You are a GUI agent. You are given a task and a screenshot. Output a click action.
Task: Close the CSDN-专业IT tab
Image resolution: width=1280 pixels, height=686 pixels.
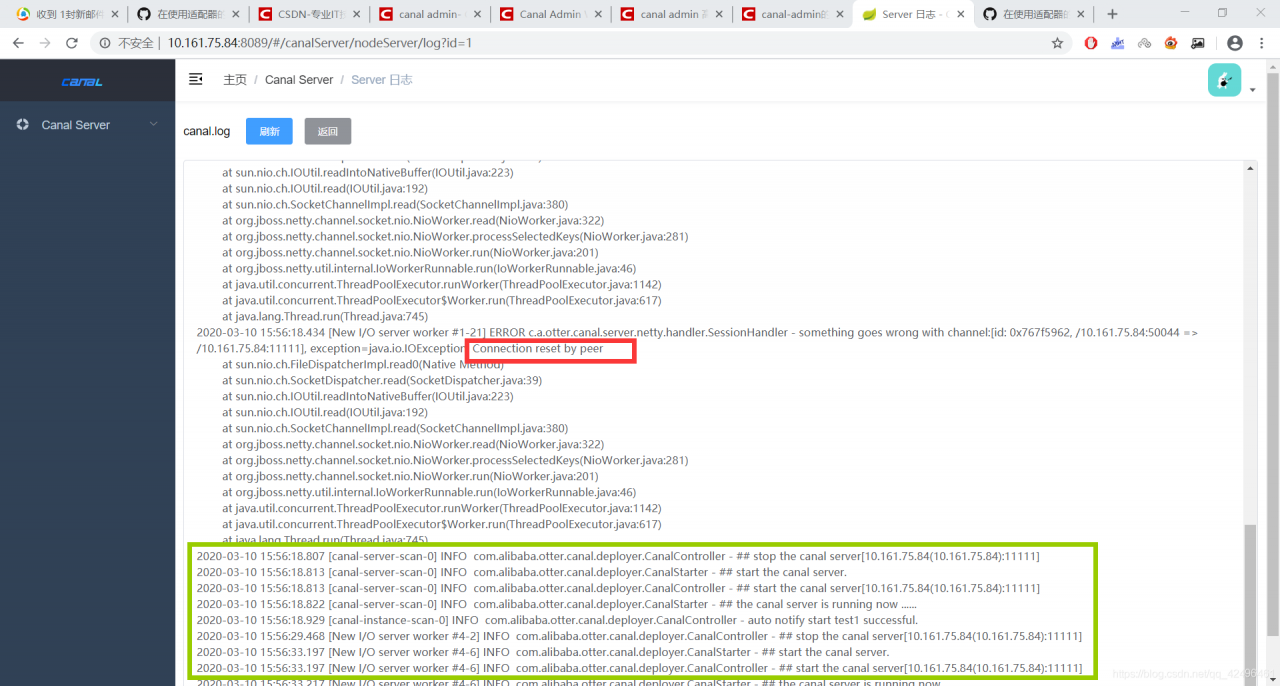[x=356, y=15]
